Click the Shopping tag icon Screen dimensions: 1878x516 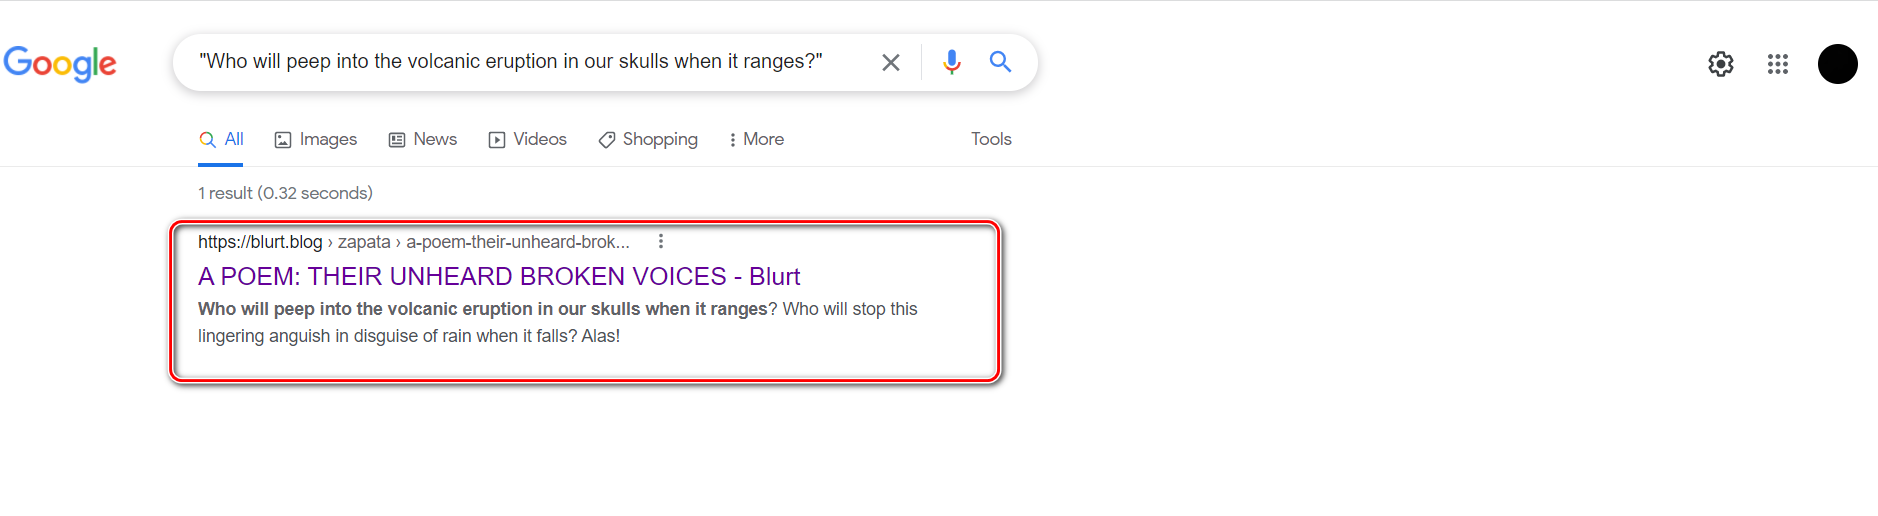point(607,140)
